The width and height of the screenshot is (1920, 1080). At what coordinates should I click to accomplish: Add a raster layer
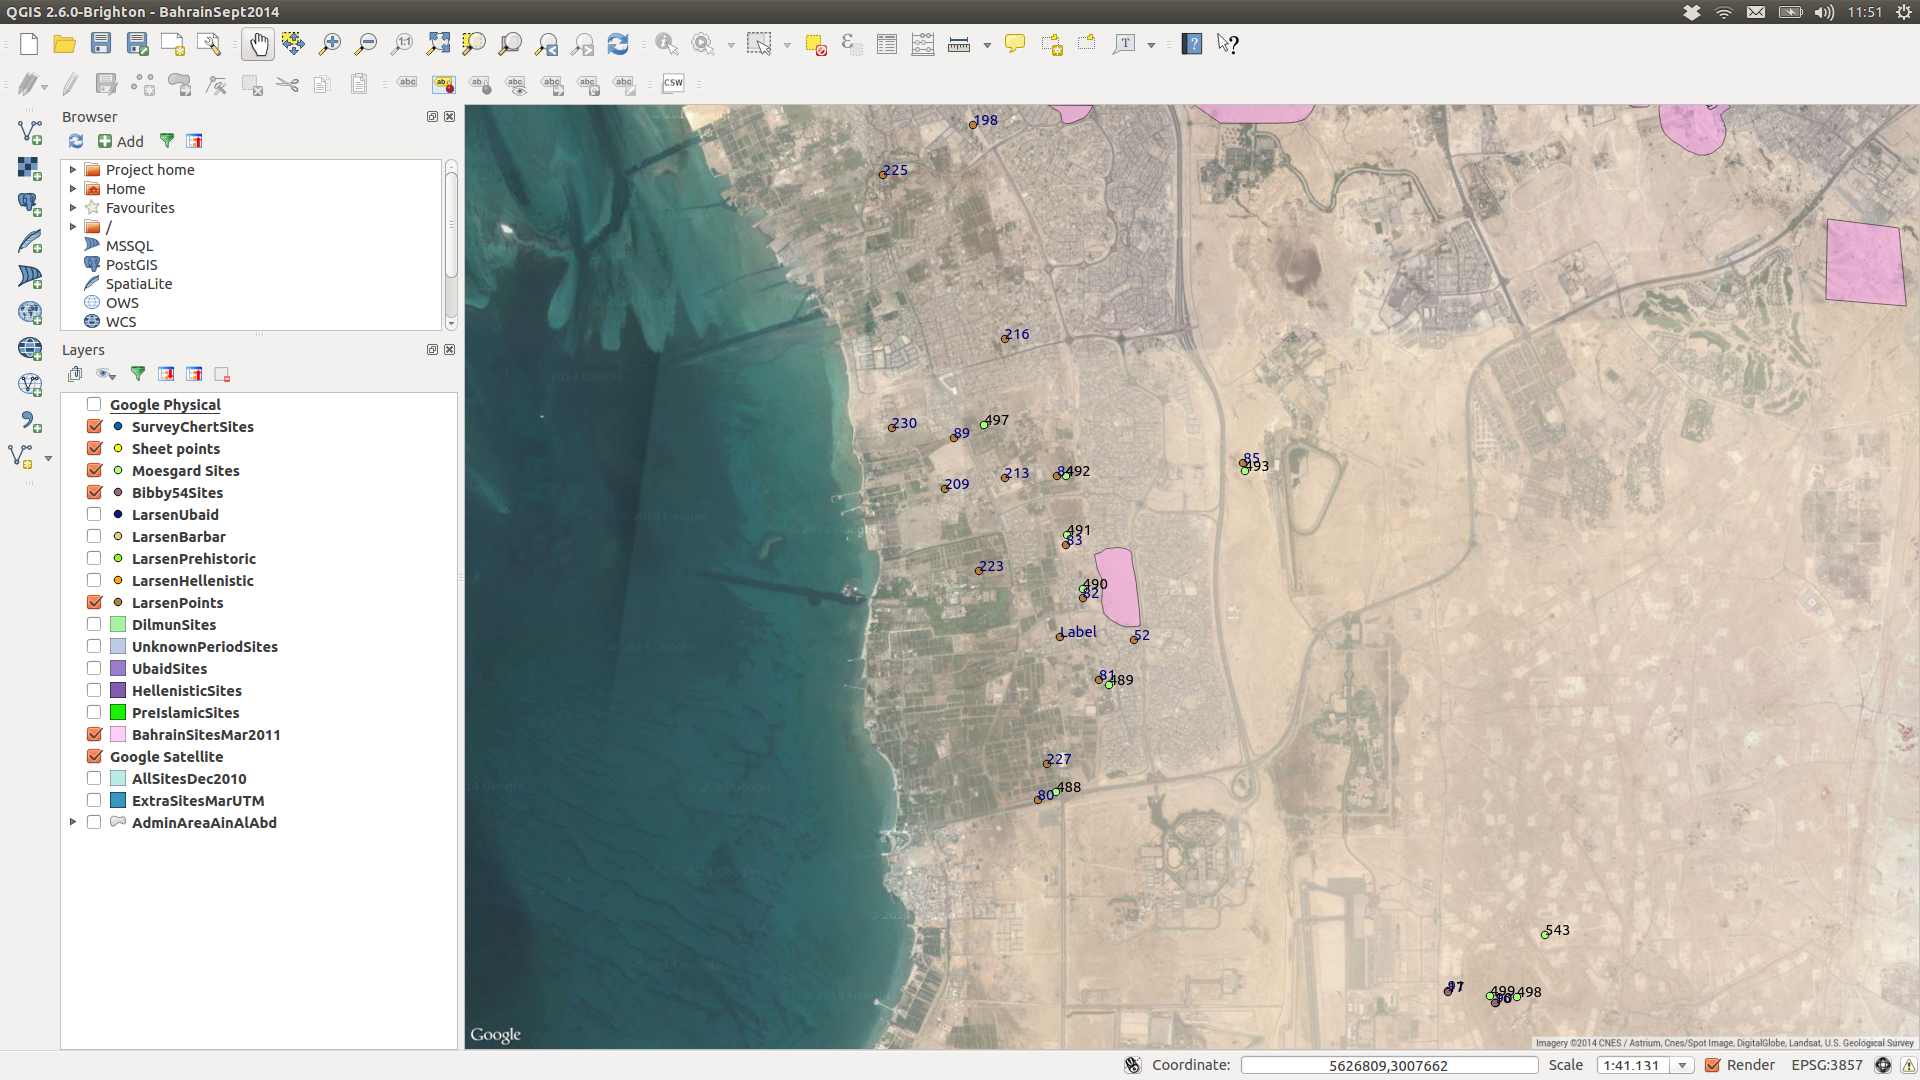(30, 168)
